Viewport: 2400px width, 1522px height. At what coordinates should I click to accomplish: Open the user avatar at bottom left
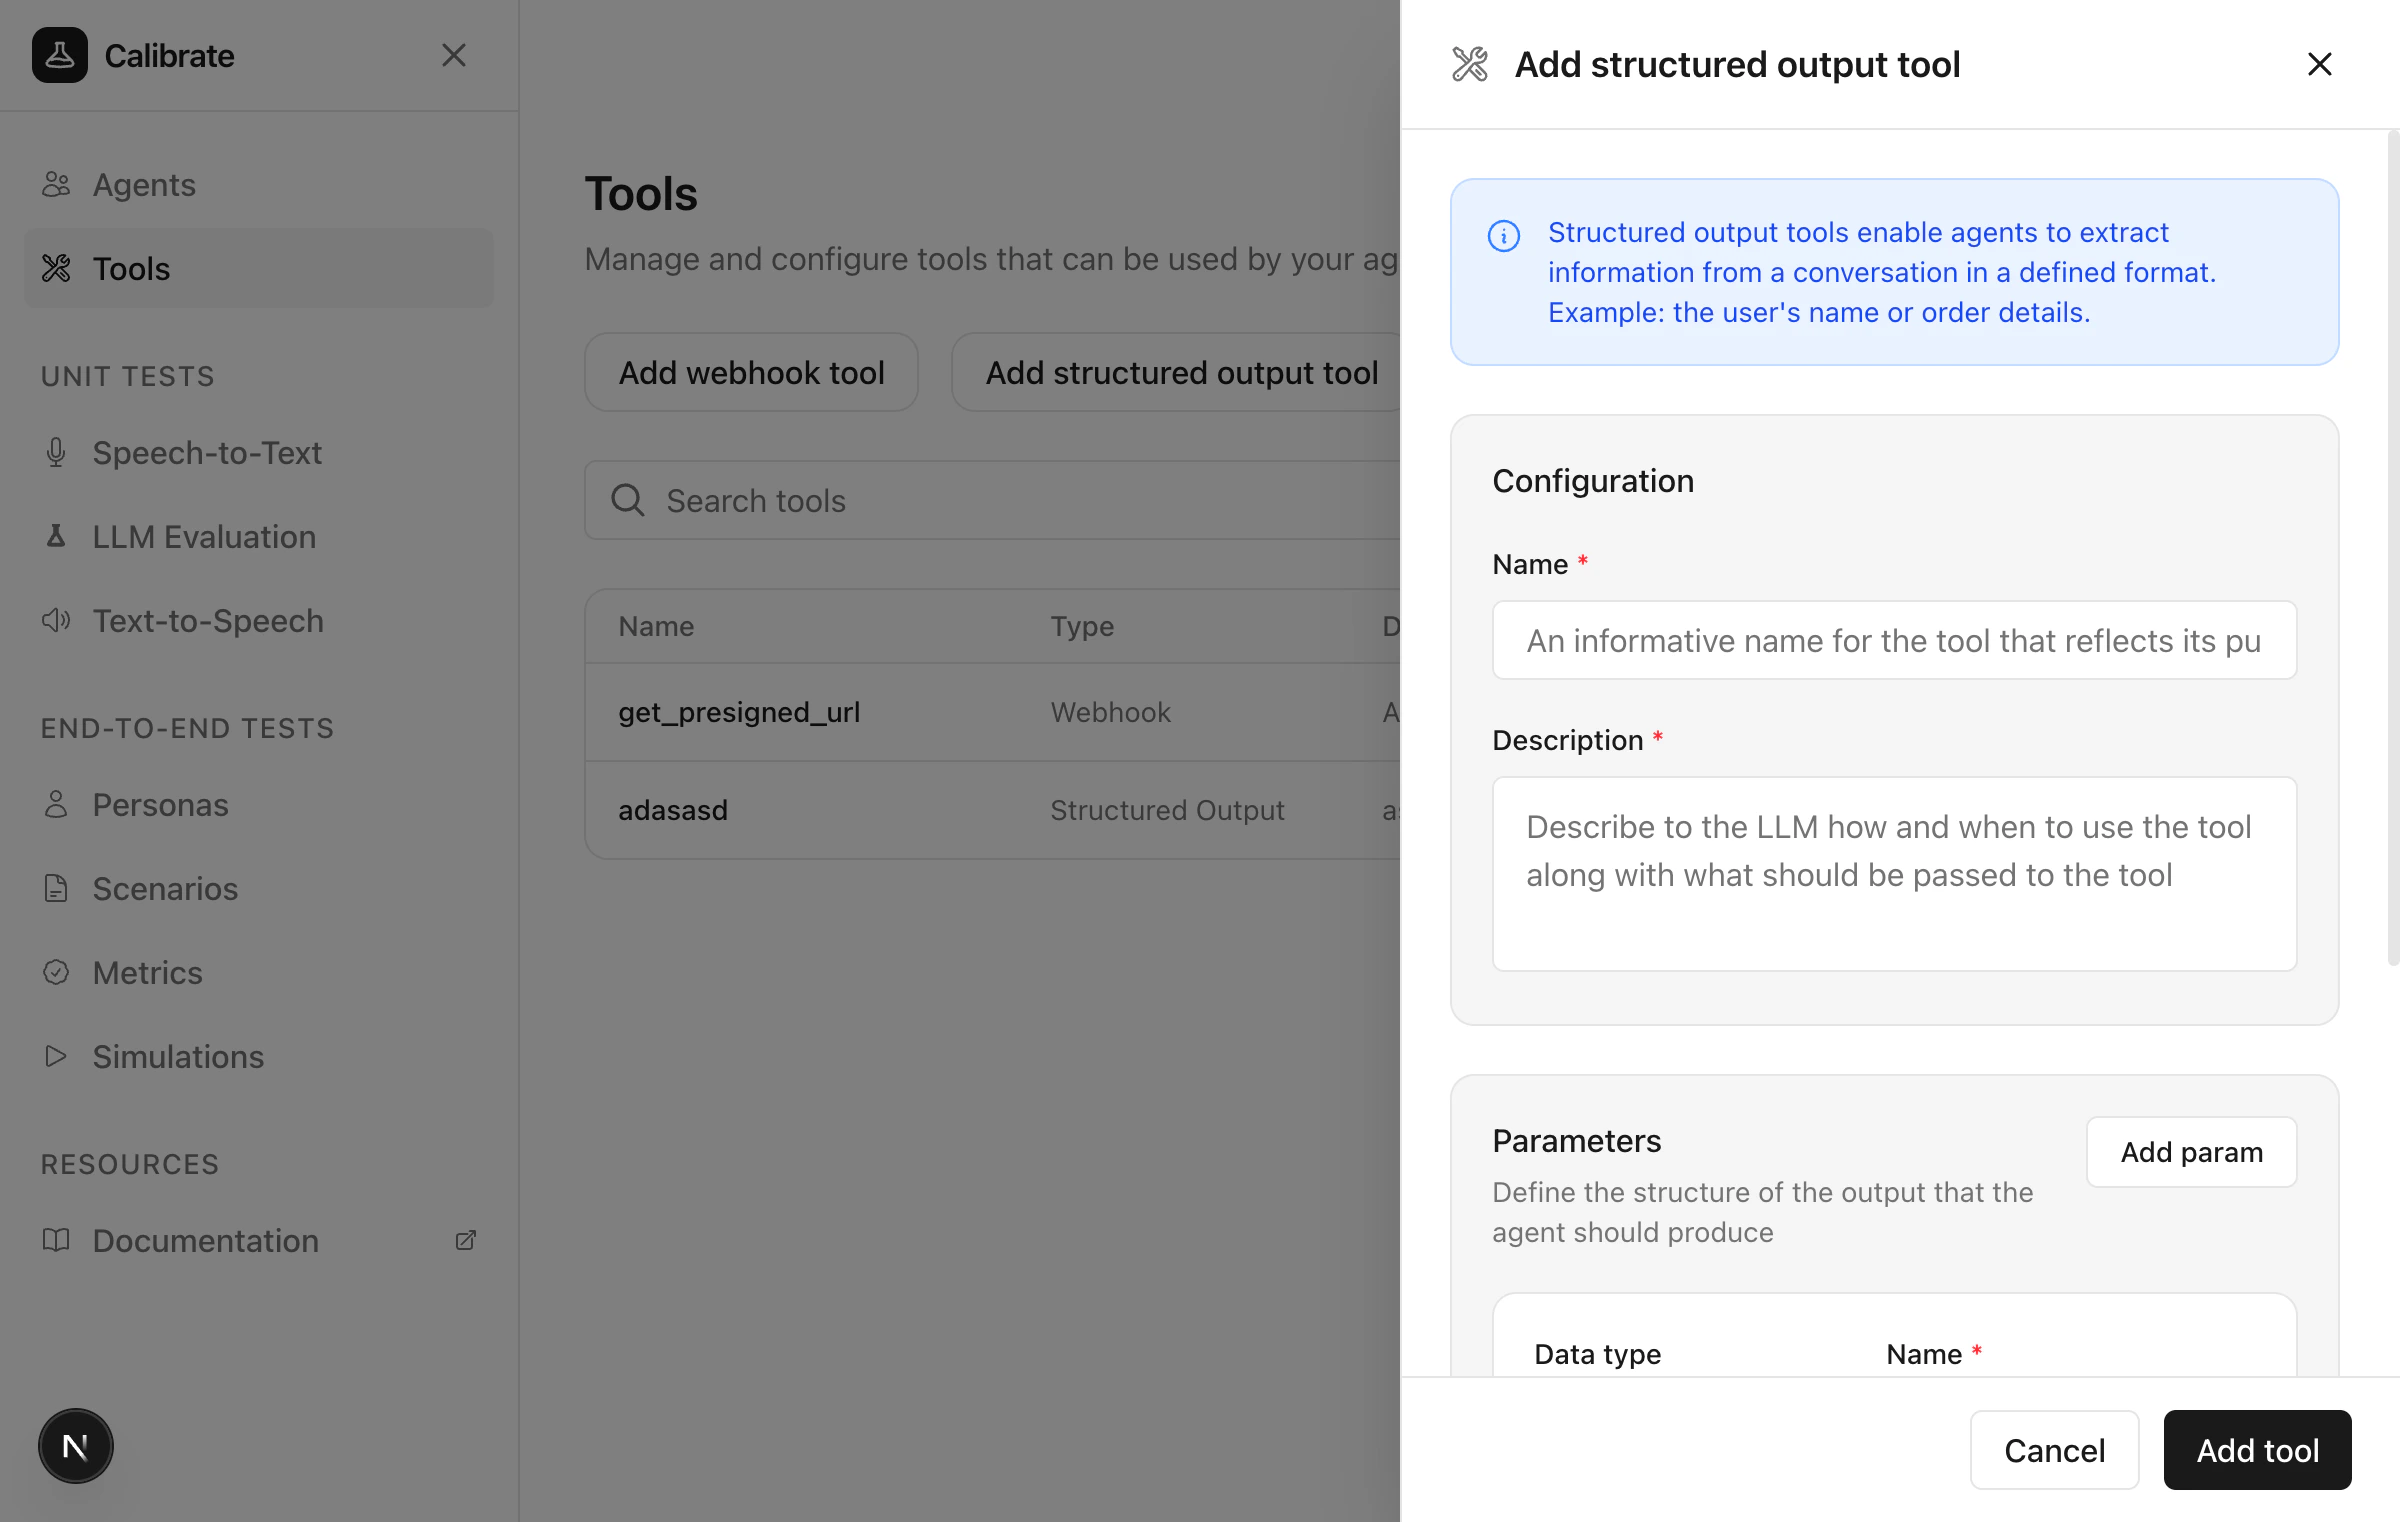(75, 1445)
